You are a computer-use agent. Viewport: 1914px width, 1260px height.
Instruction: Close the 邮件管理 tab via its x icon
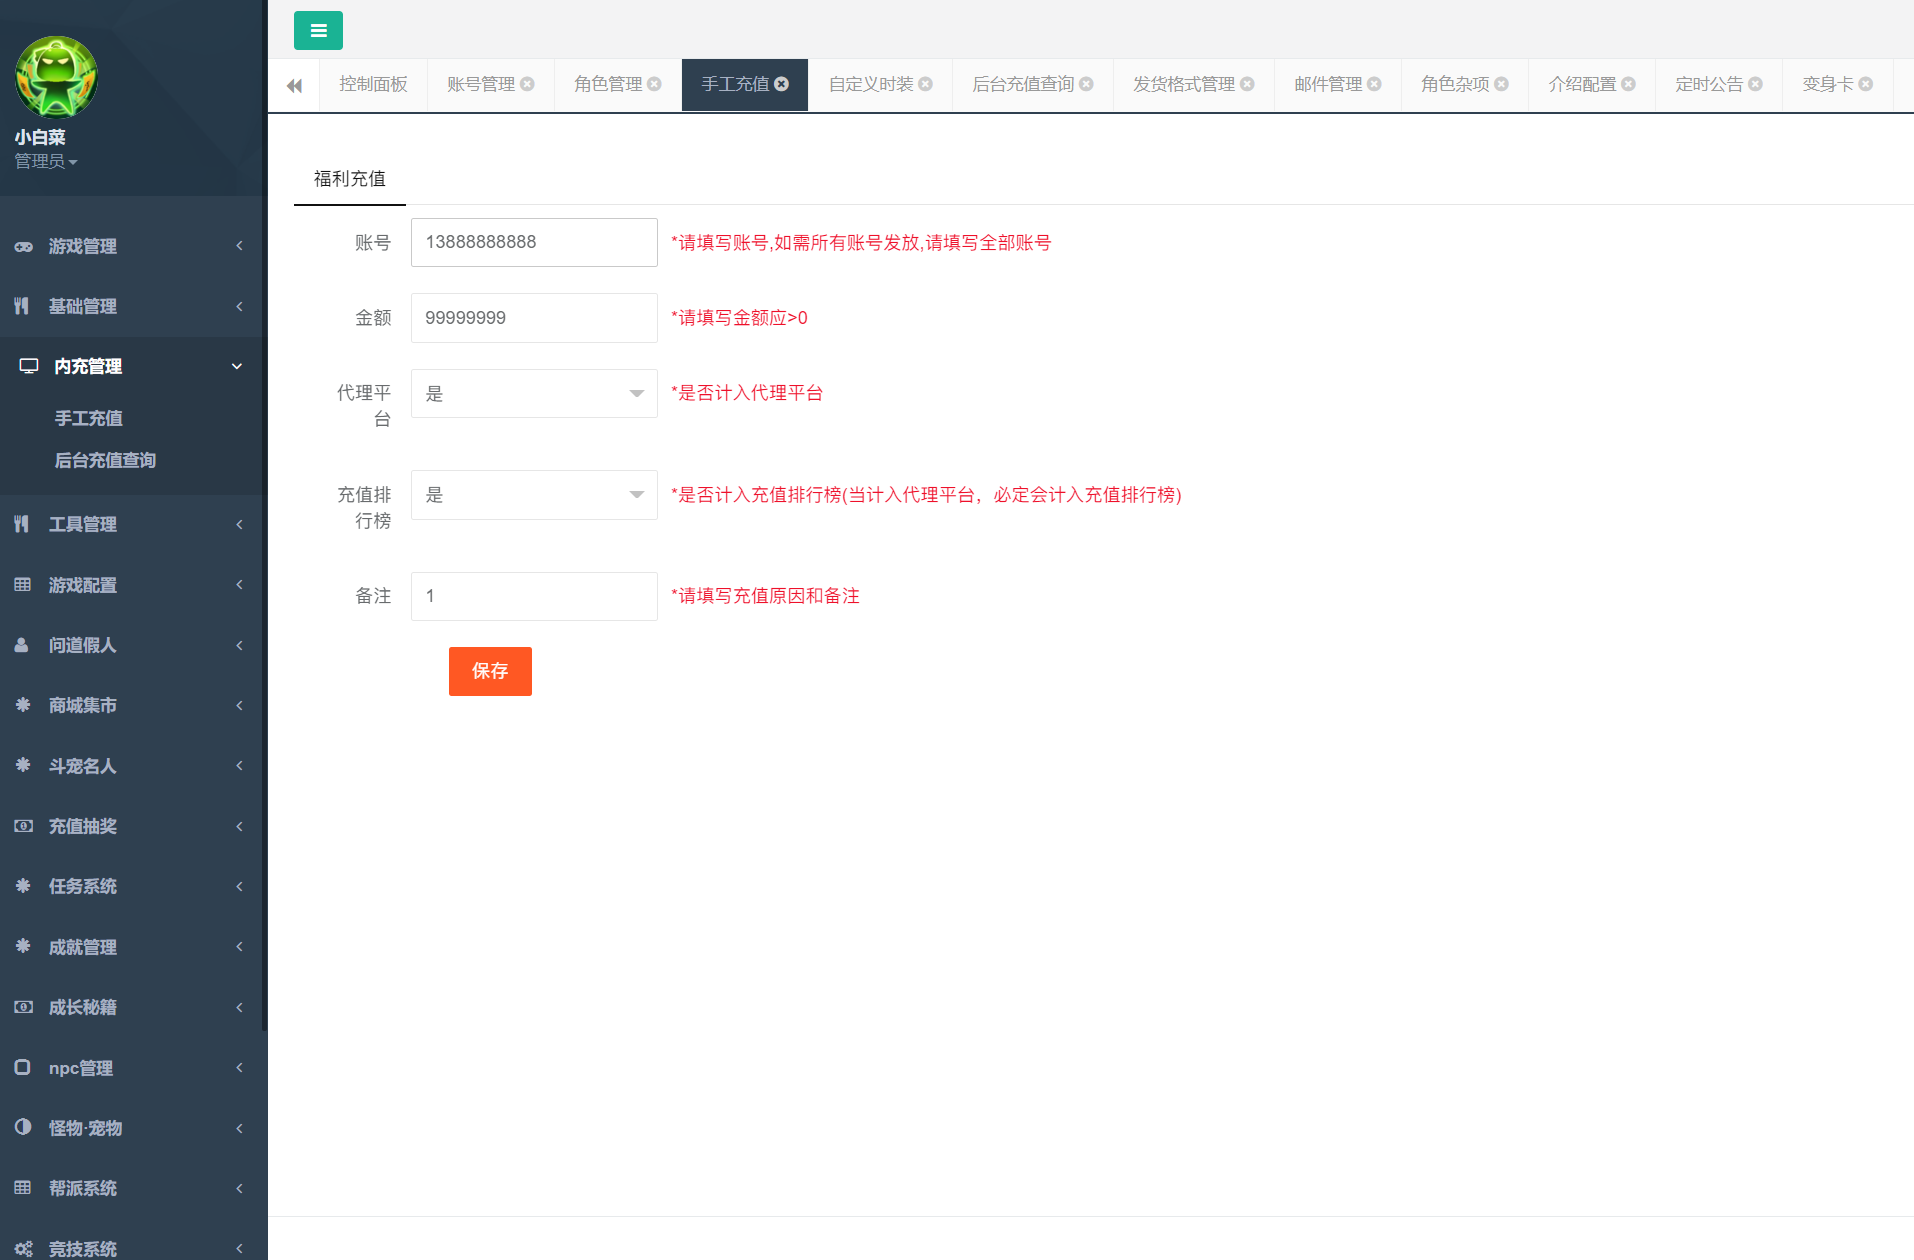point(1374,85)
